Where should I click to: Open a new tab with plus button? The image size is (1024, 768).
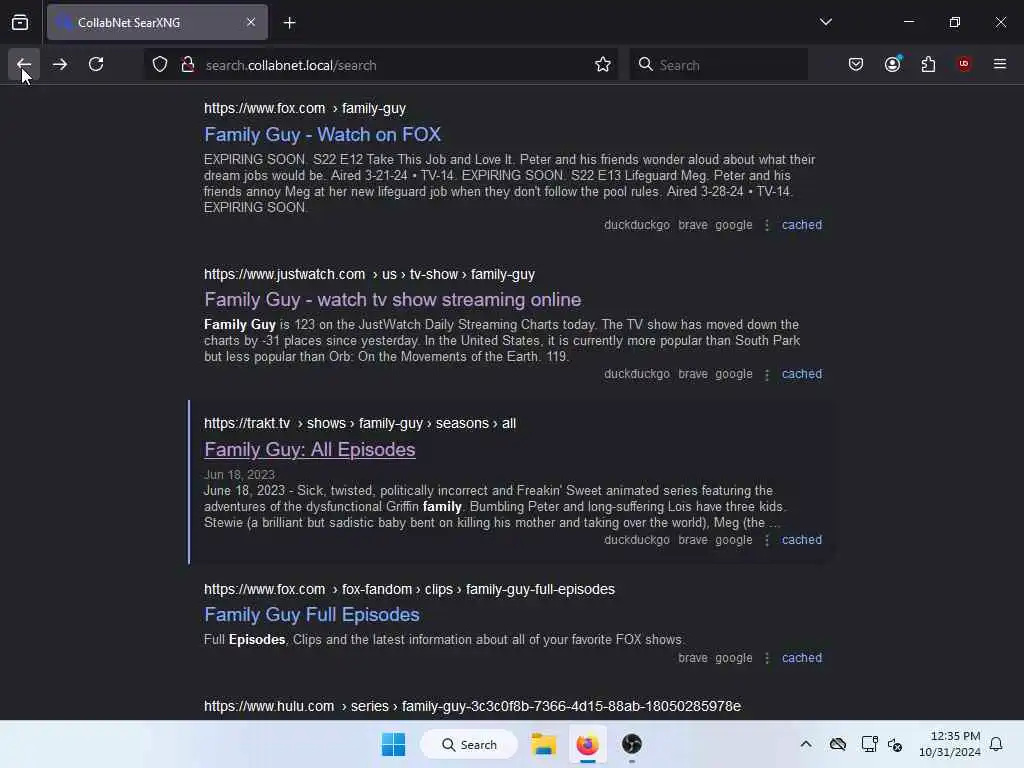coord(289,23)
